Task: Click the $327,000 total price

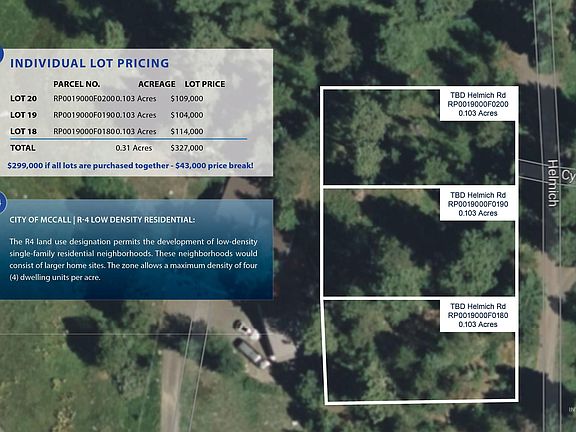Action: 187,148
